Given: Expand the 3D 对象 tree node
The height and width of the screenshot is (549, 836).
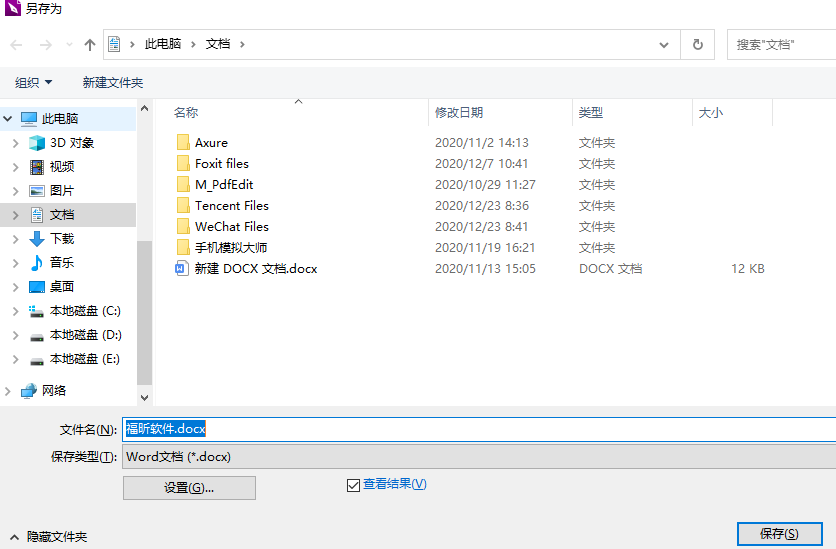Looking at the screenshot, I should point(16,143).
